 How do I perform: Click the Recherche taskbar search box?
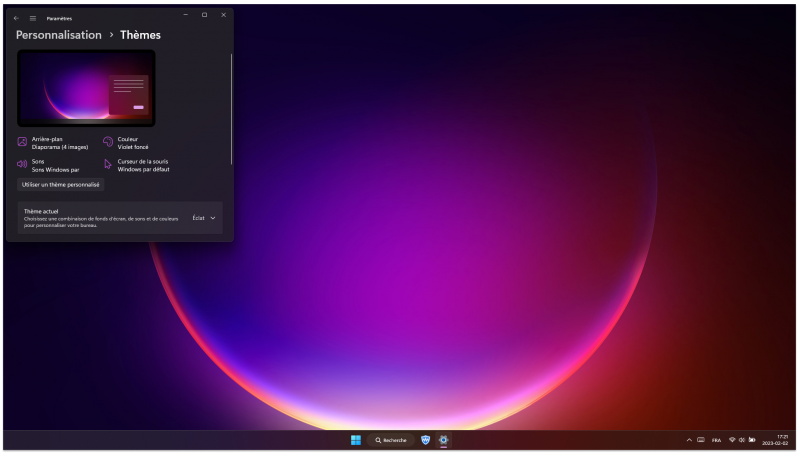point(390,440)
